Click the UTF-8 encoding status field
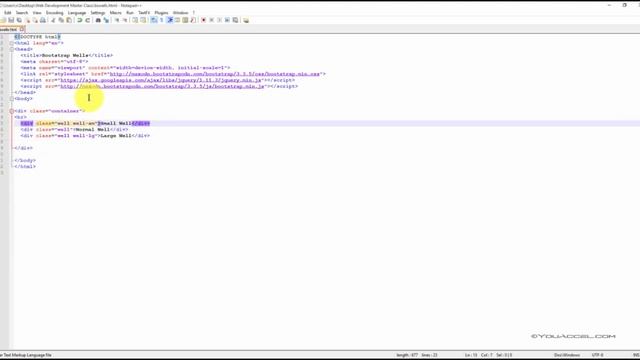Image resolution: width=640 pixels, height=360 pixels. (x=598, y=355)
